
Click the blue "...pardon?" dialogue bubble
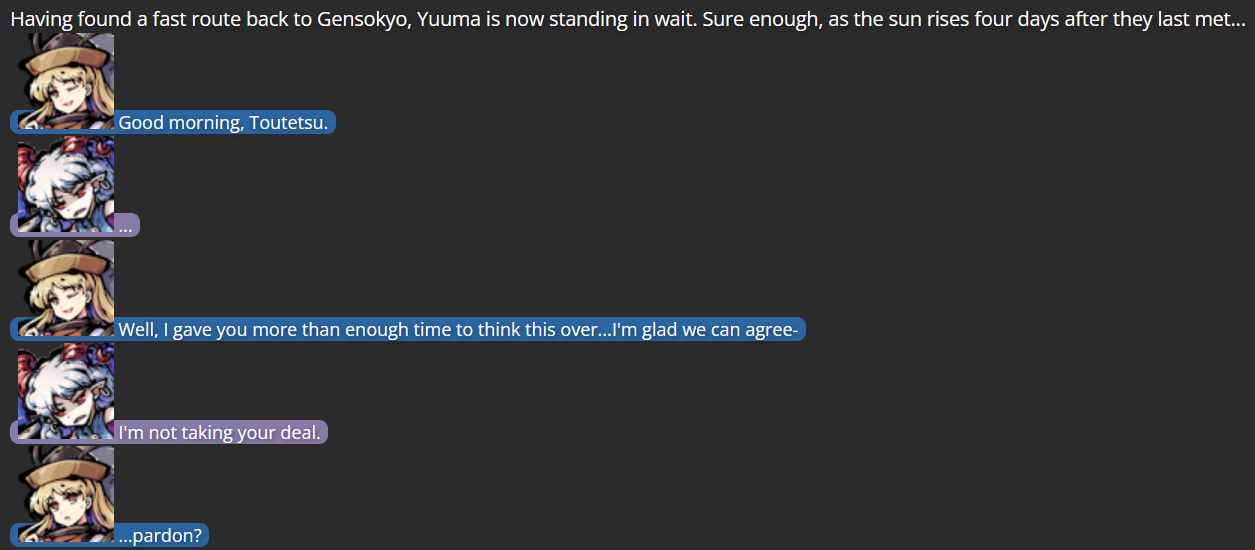[160, 536]
